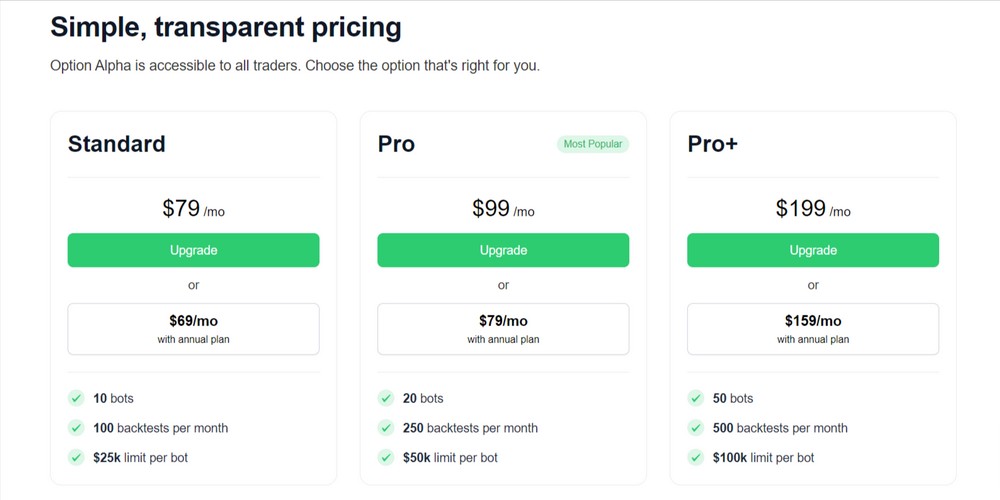Click the checkmark beside 250 backtests per month
Viewport: 1000px width, 500px height.
click(x=386, y=428)
